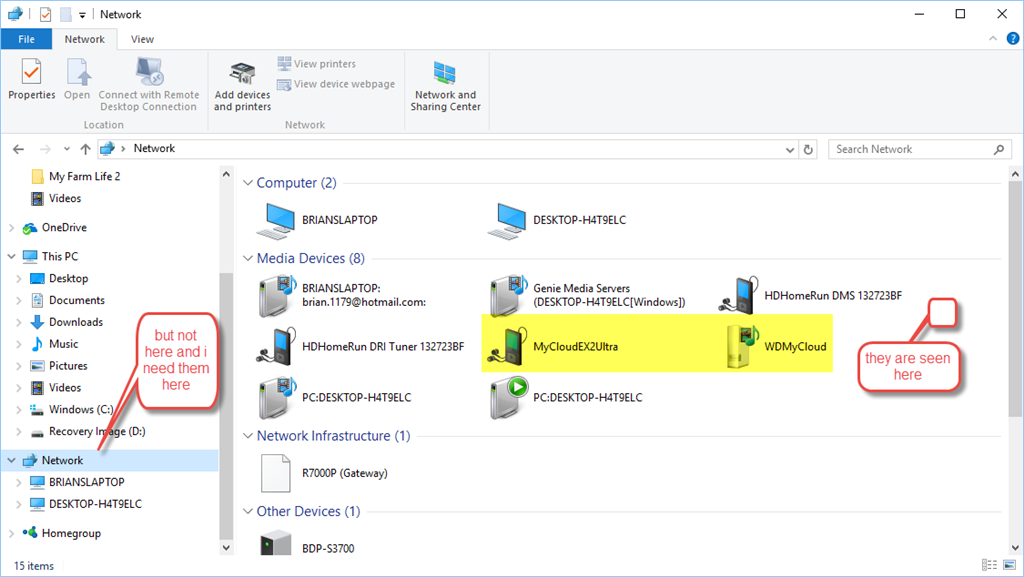This screenshot has width=1024, height=577.
Task: Open Add devices and printers
Action: coord(242,87)
